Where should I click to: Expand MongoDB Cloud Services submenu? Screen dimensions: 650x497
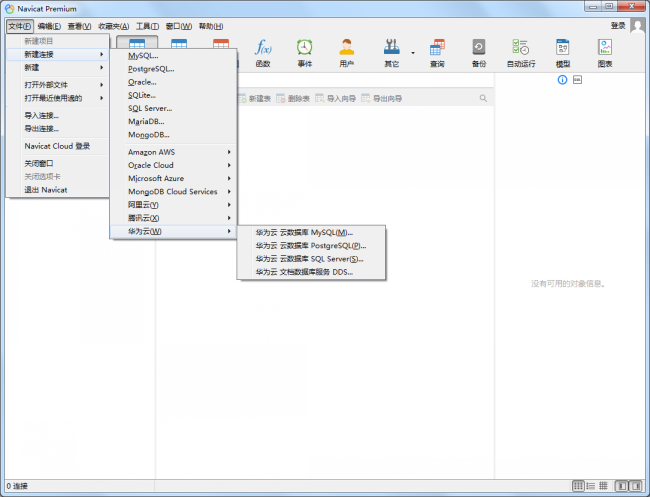point(173,192)
